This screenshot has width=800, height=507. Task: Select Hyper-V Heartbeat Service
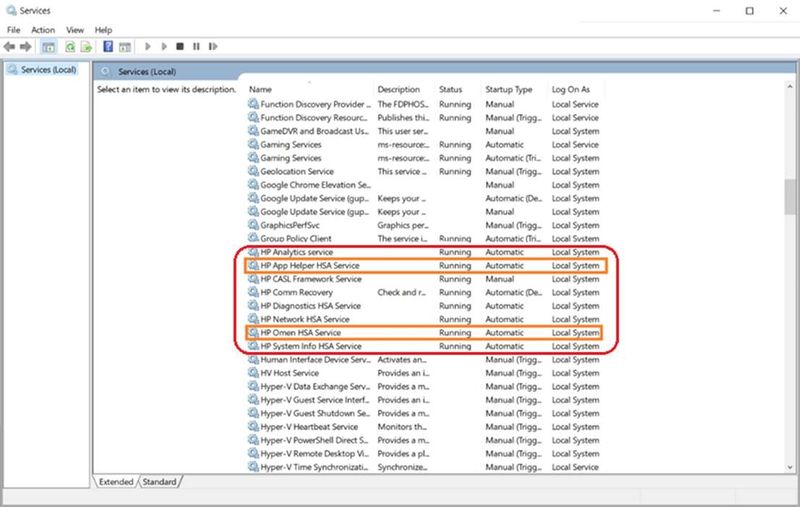pyautogui.click(x=425, y=427)
